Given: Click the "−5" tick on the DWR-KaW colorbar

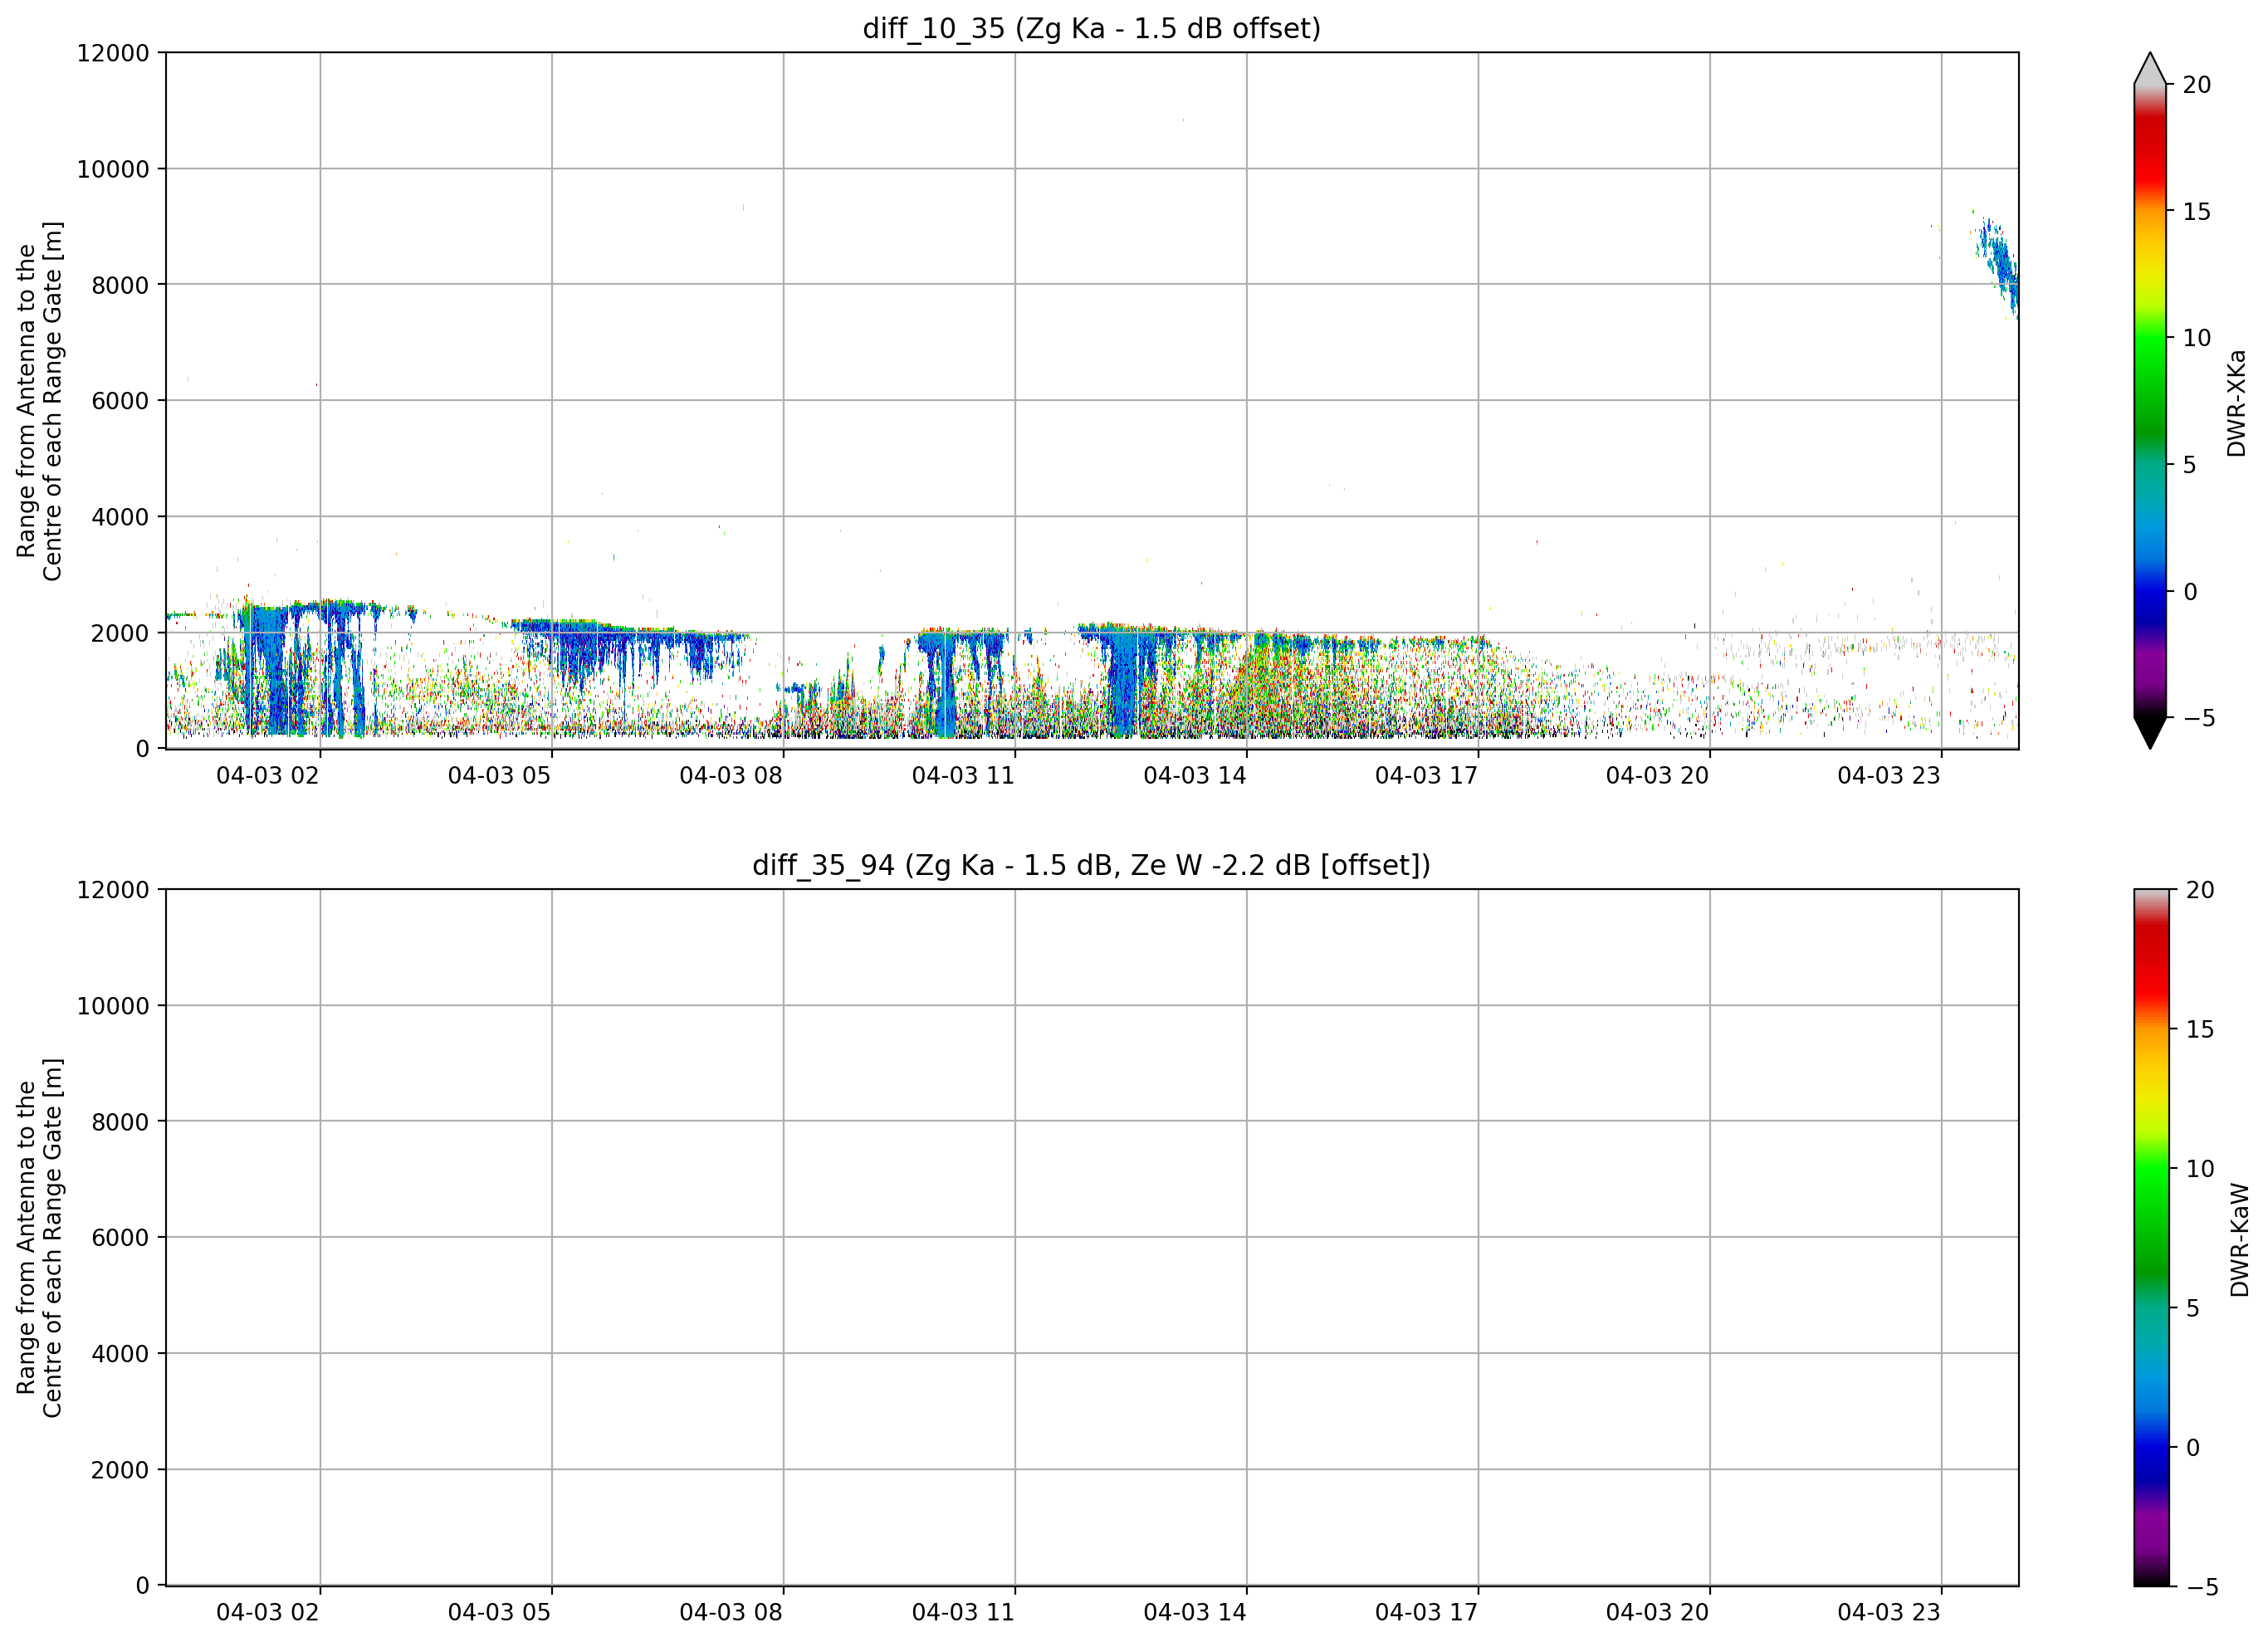Looking at the screenshot, I should [x=2203, y=1587].
